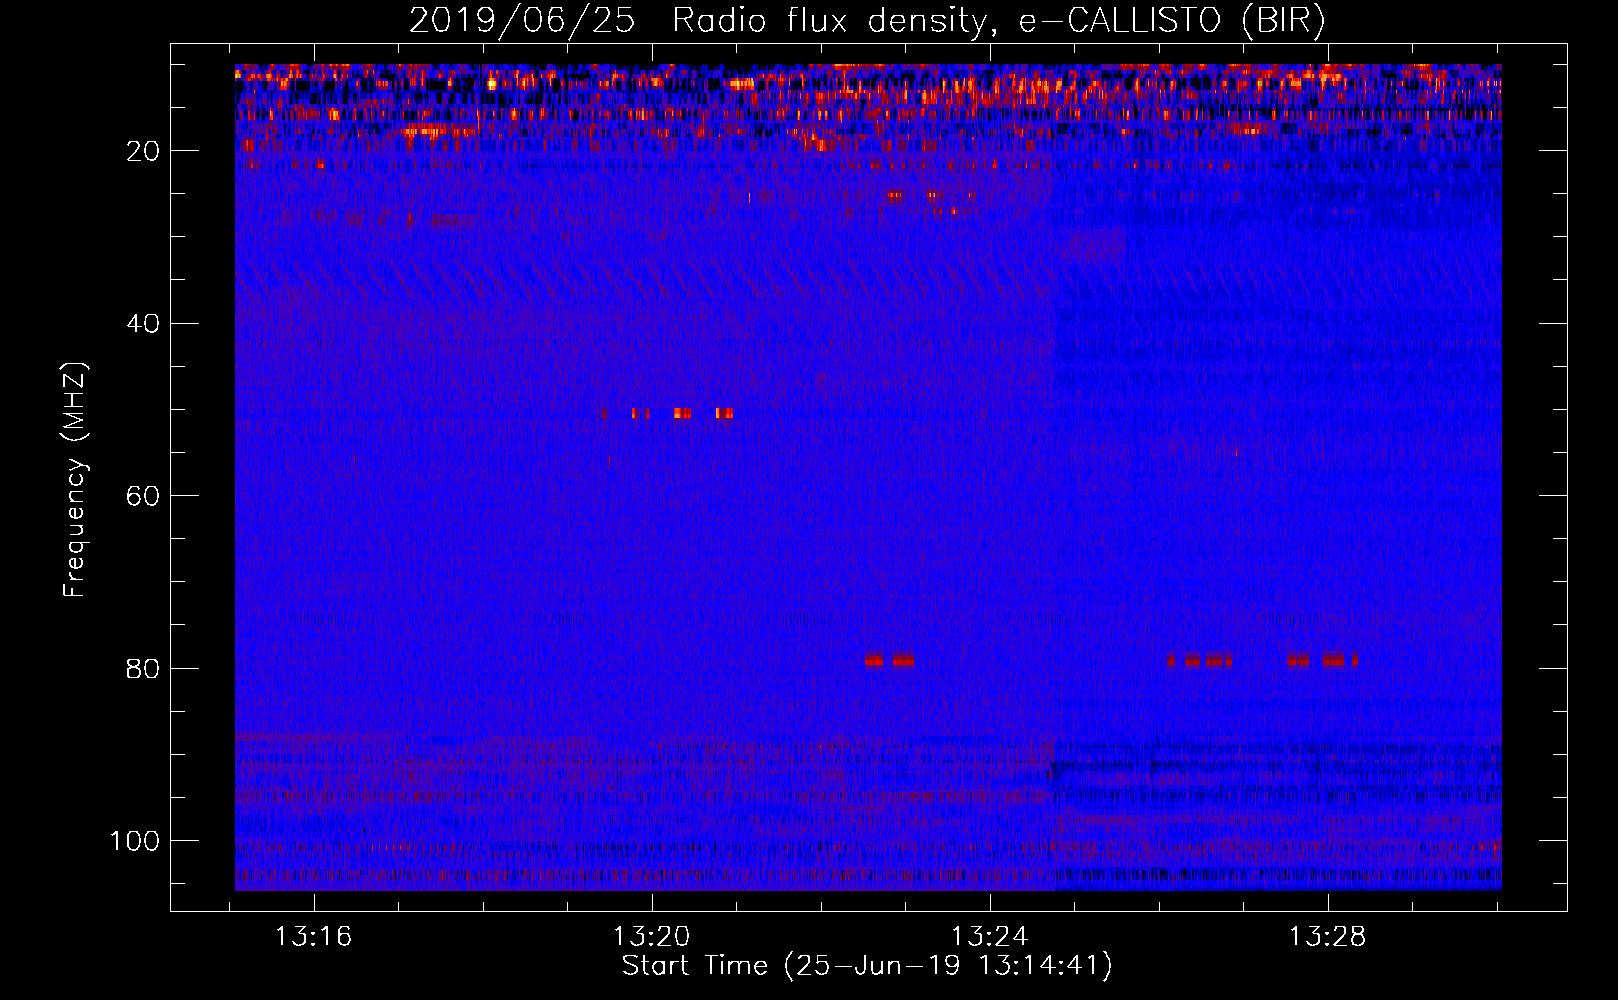Click the 60 MHz frequency tick label
Screen dimensions: 1618x1000
143,496
